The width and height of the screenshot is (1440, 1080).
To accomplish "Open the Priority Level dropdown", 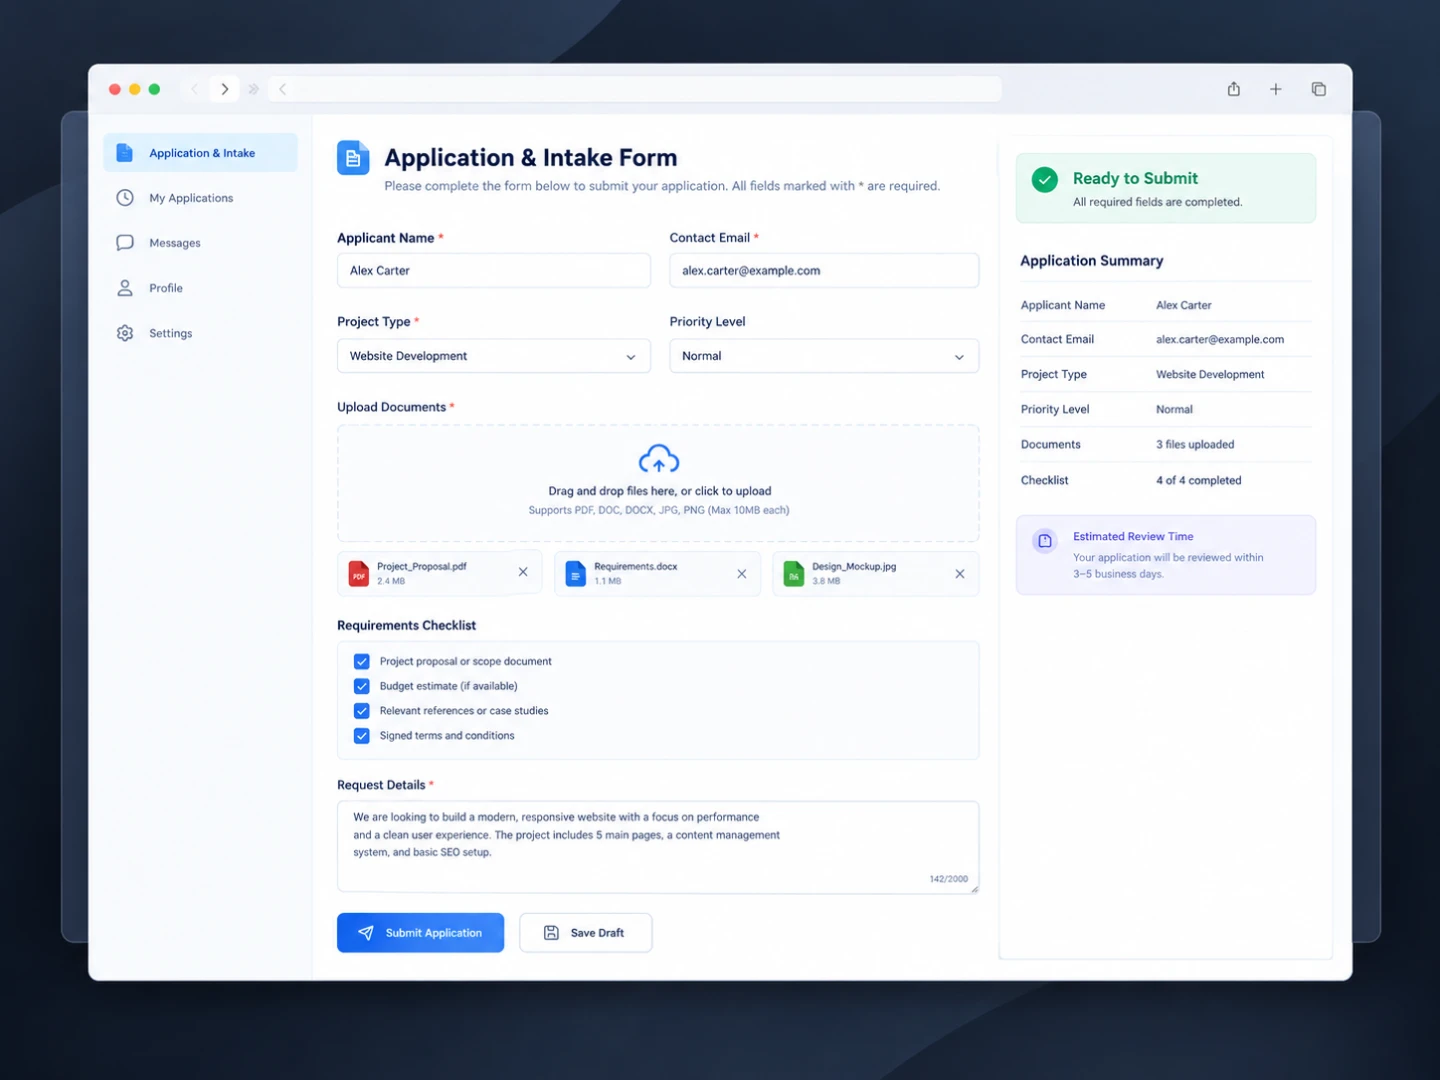I will tap(824, 356).
